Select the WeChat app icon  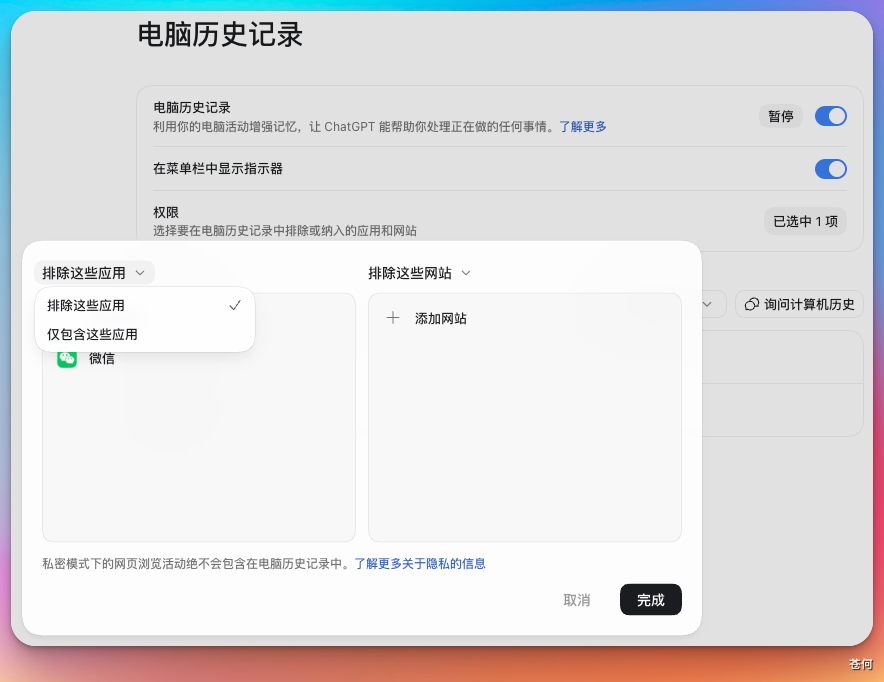point(67,358)
